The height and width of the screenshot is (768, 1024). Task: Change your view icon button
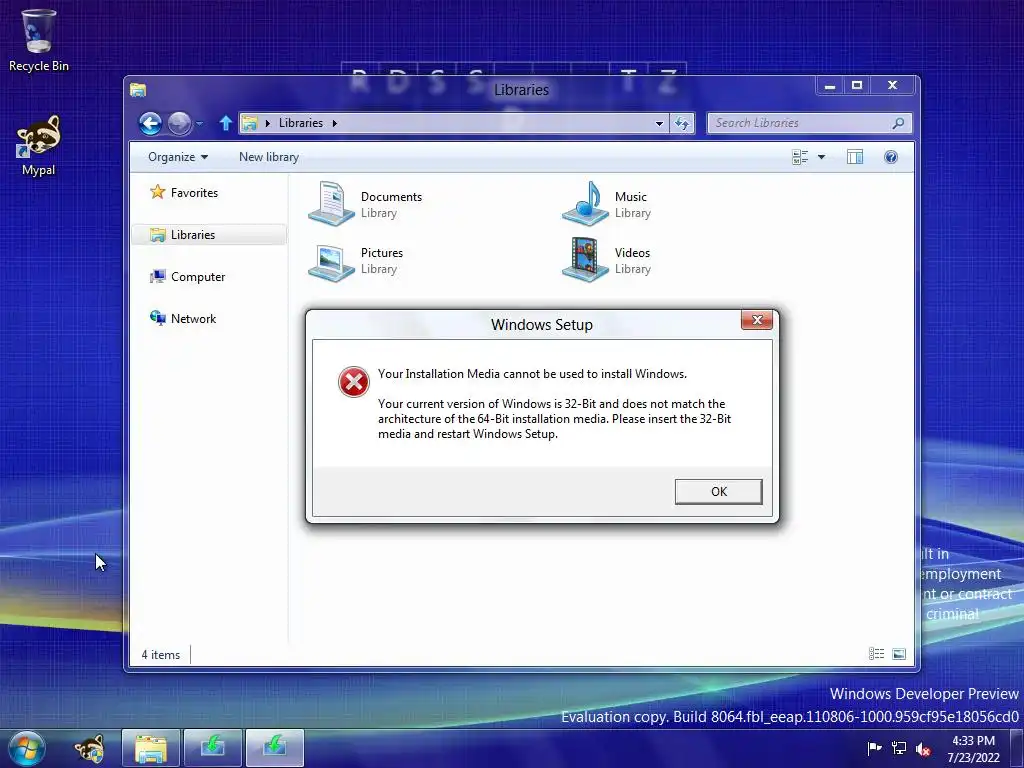point(800,157)
